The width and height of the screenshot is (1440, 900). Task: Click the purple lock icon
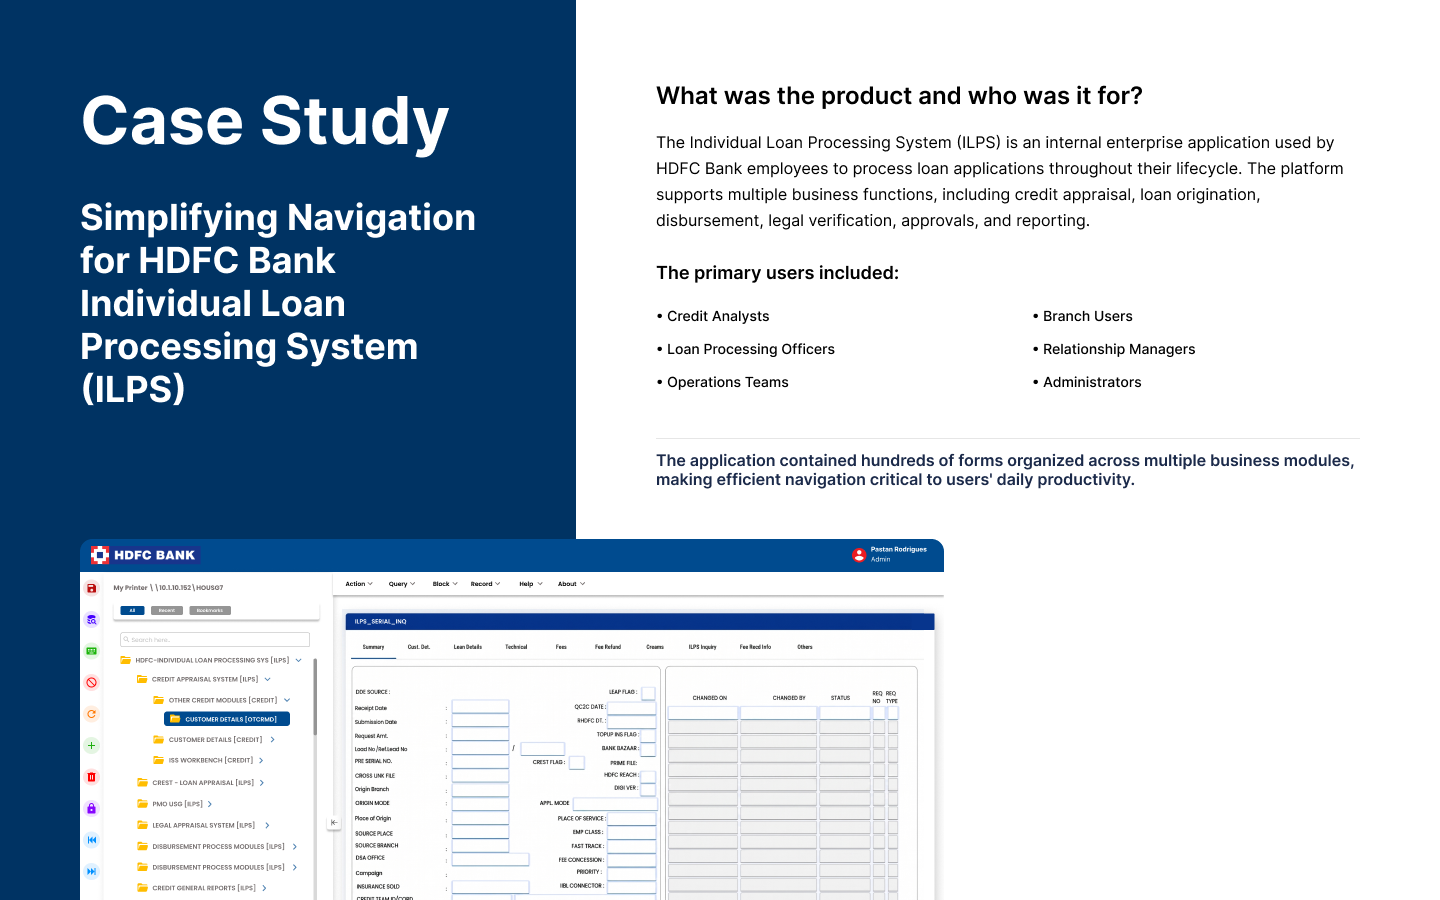(91, 808)
